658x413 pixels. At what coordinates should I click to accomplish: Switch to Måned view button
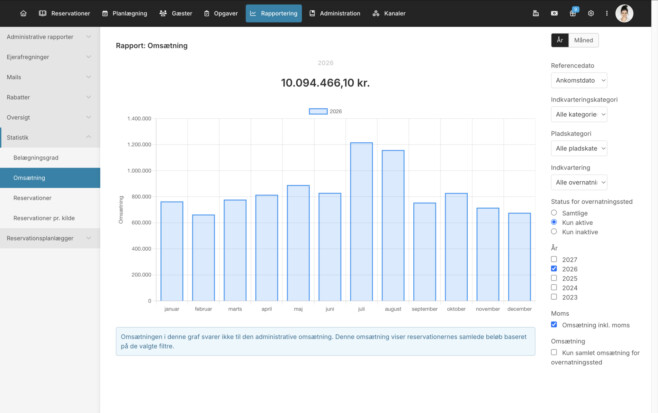(x=583, y=40)
